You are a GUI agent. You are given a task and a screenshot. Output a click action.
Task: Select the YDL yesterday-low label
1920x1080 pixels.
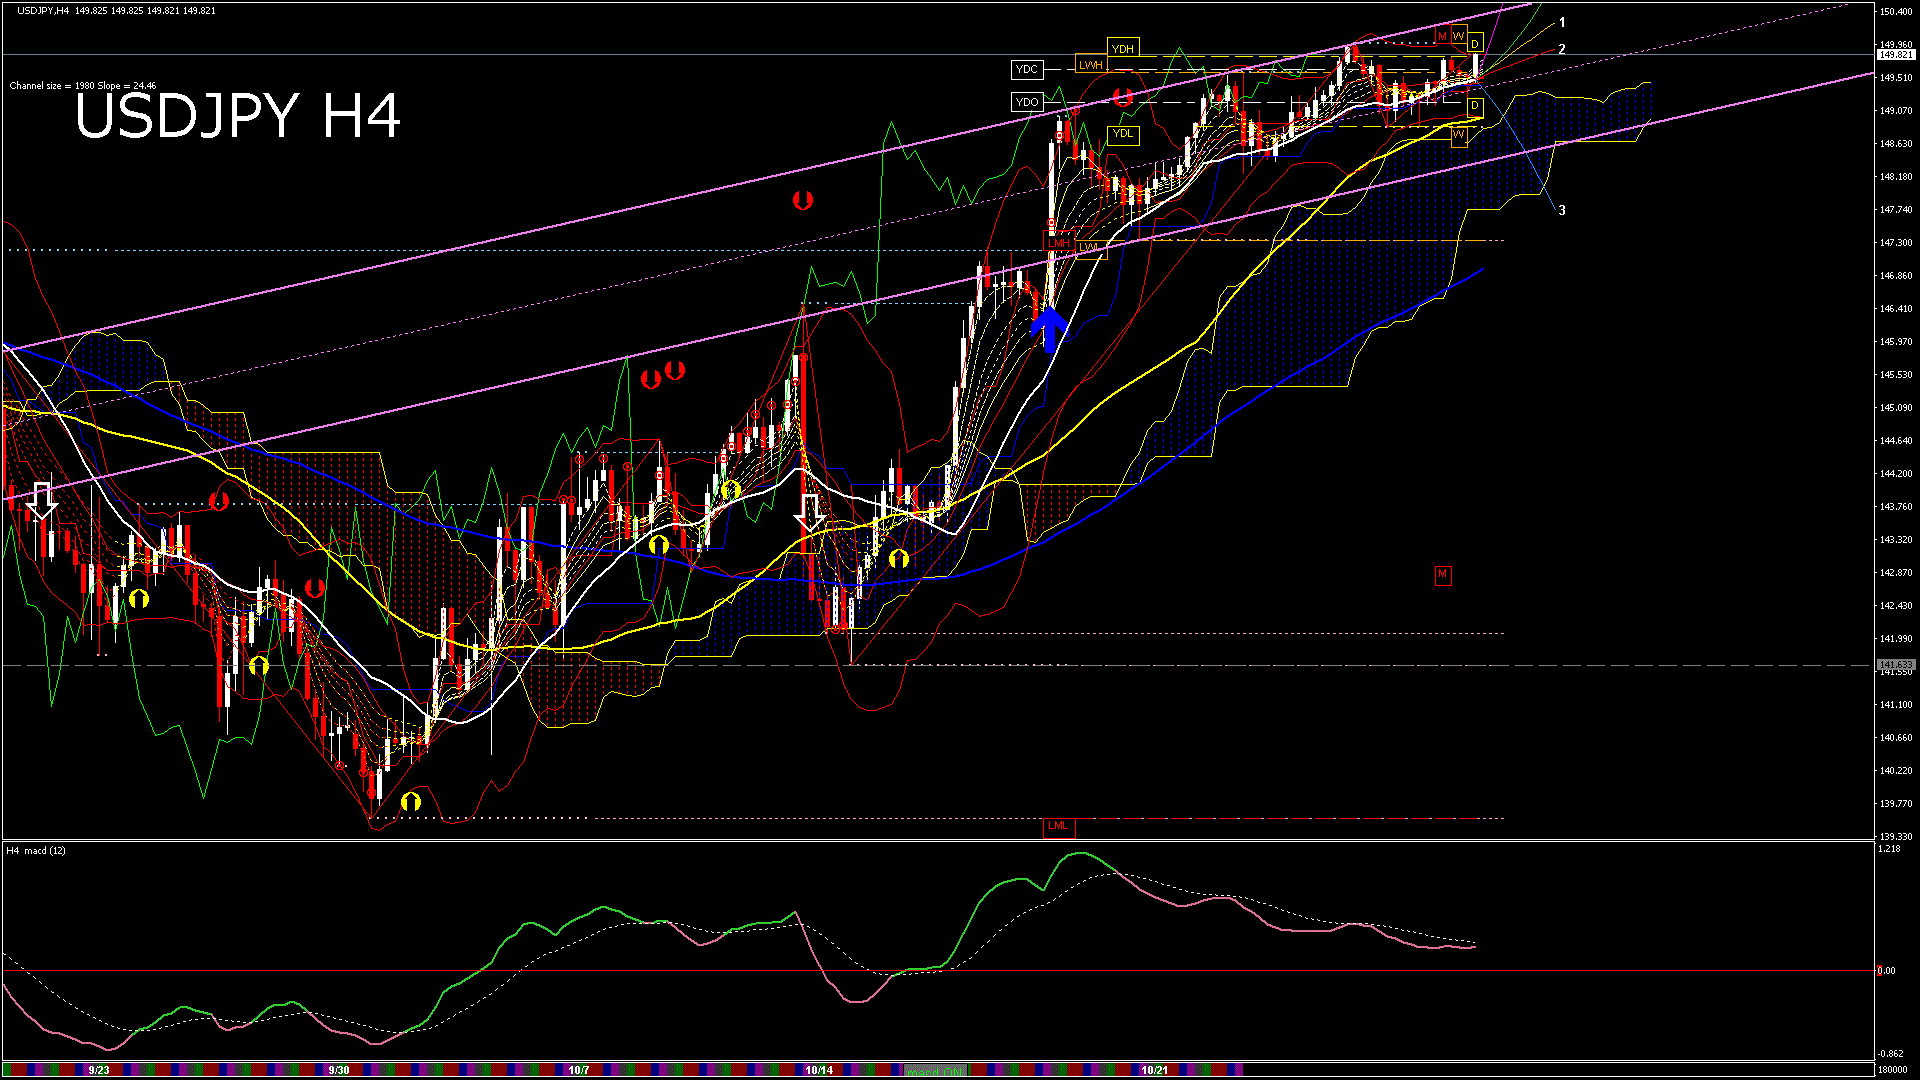point(1123,134)
